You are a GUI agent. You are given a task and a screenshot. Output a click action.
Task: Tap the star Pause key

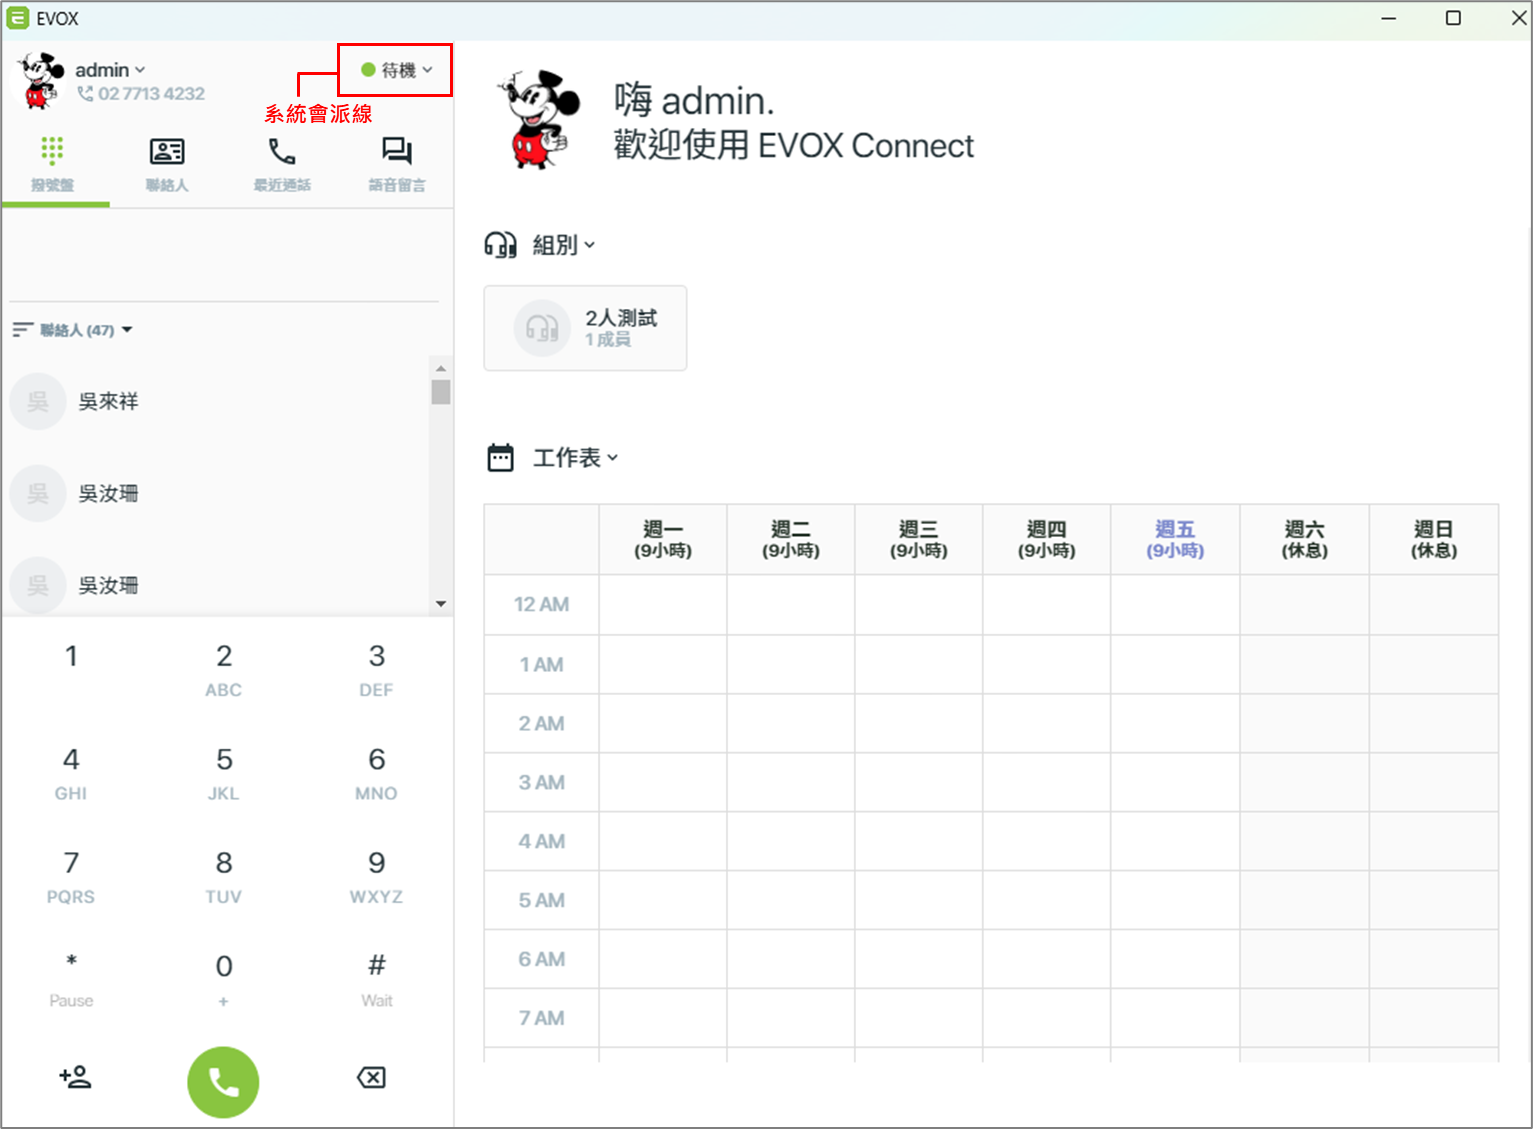(71, 980)
